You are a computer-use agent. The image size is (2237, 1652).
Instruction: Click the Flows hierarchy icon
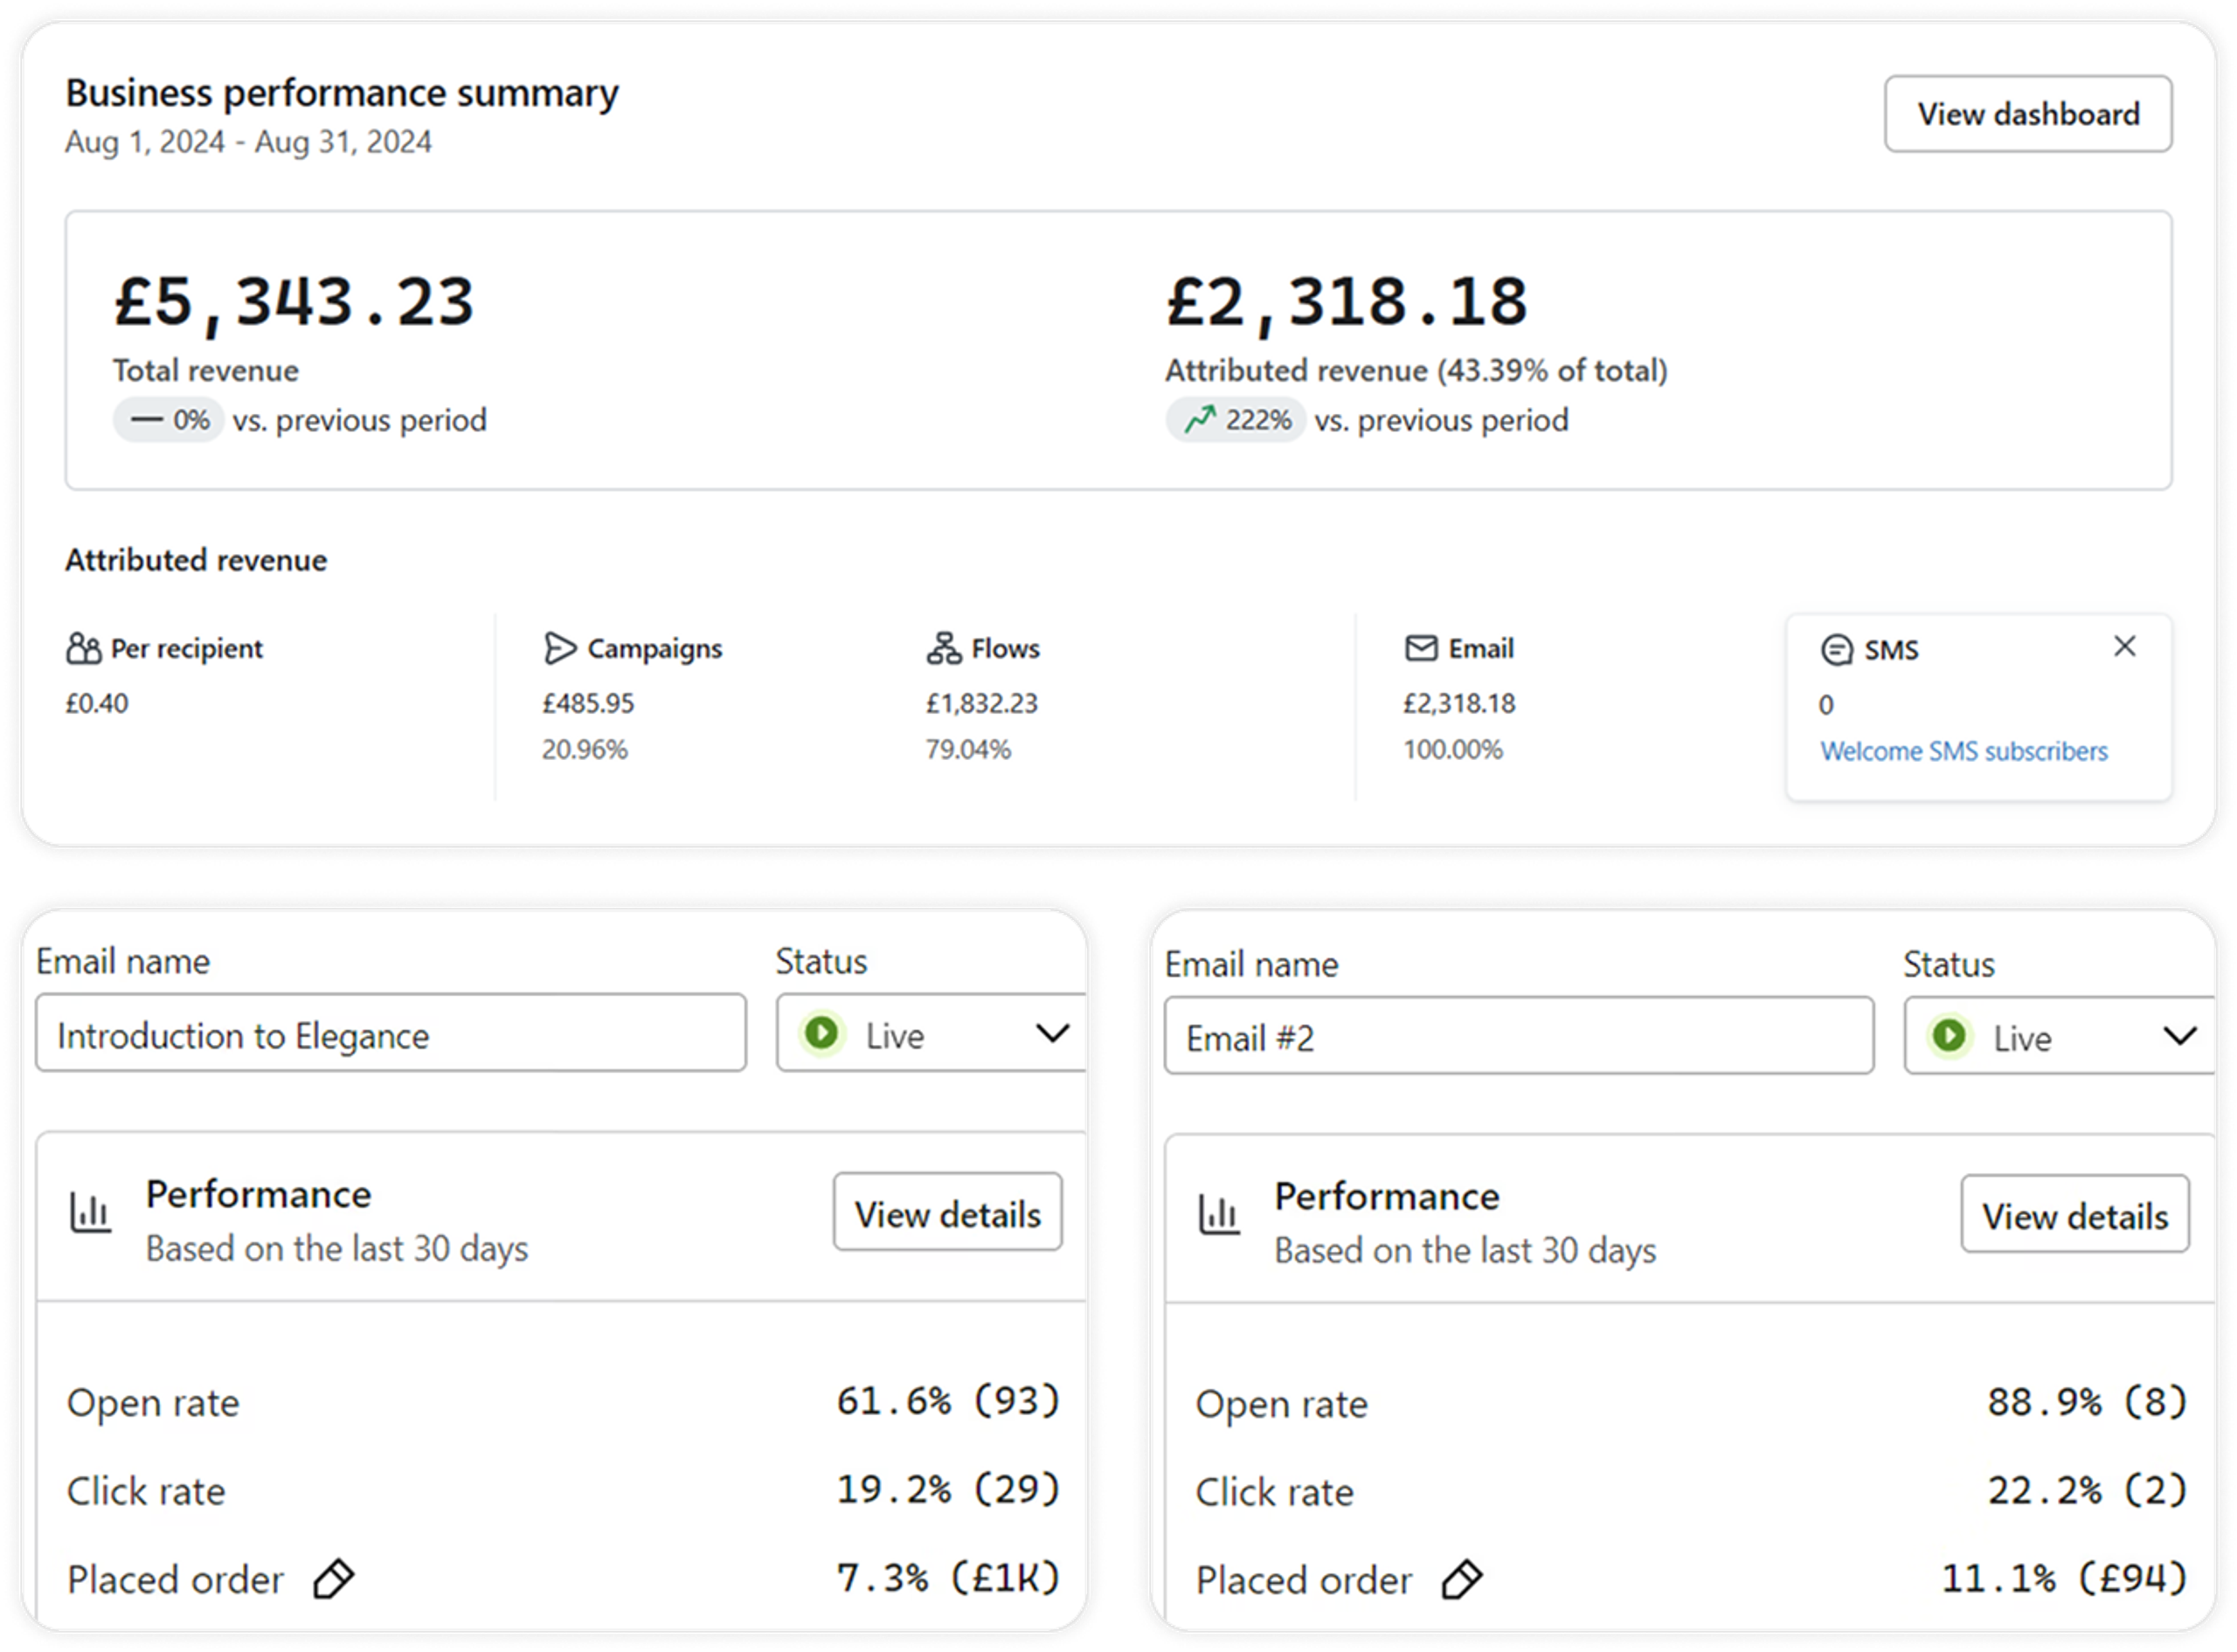click(x=943, y=649)
